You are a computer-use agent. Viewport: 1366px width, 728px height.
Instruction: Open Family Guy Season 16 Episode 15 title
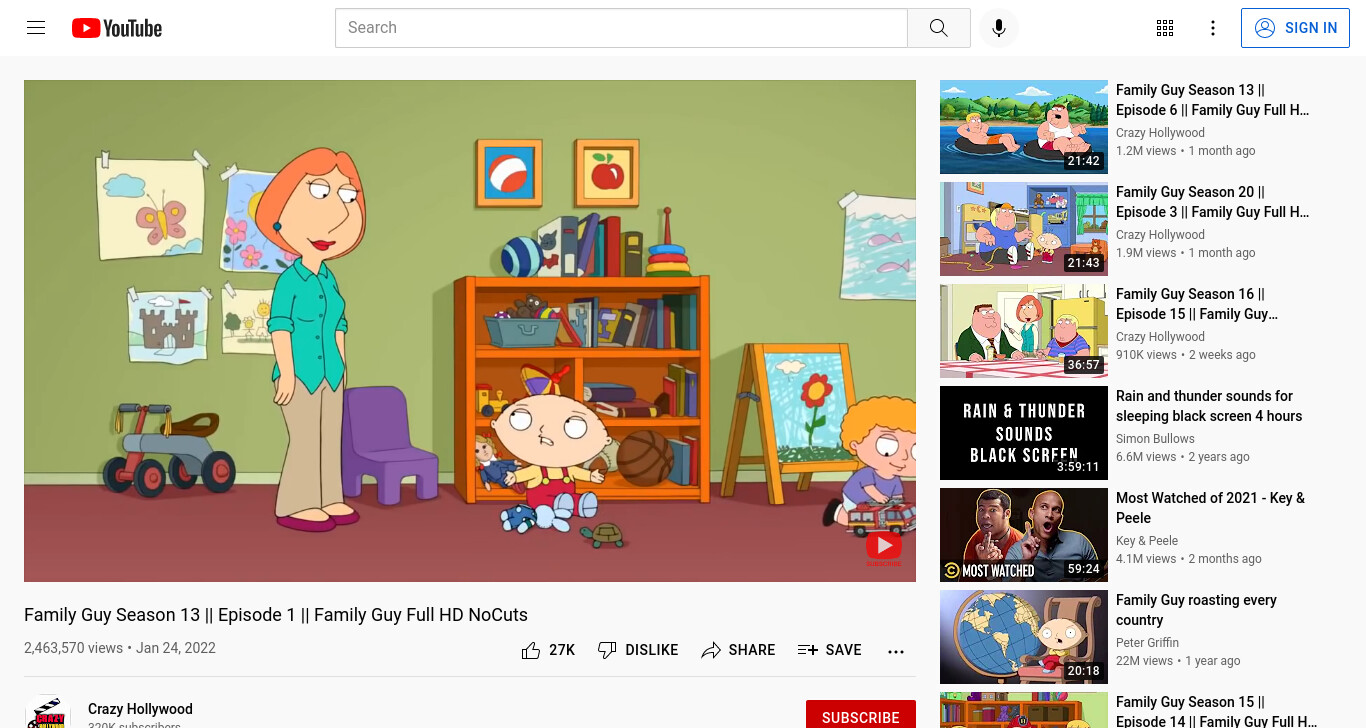(x=1197, y=304)
